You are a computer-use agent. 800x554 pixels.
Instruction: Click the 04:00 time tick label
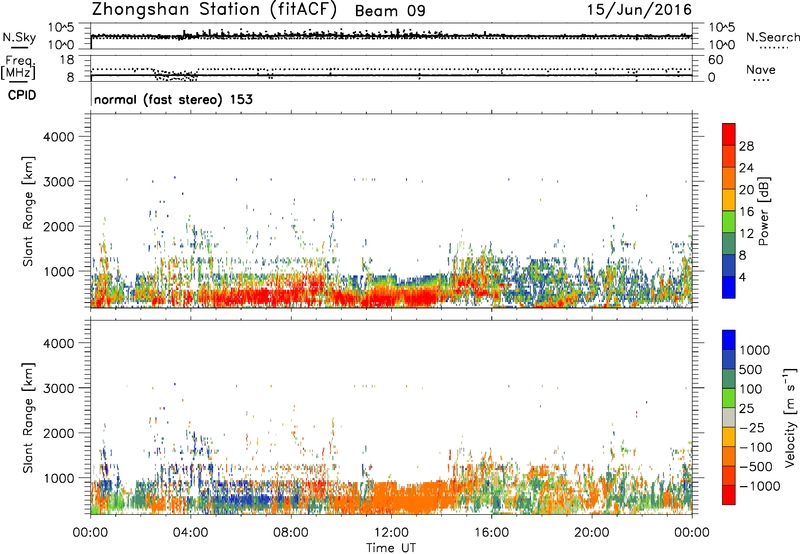(x=190, y=533)
